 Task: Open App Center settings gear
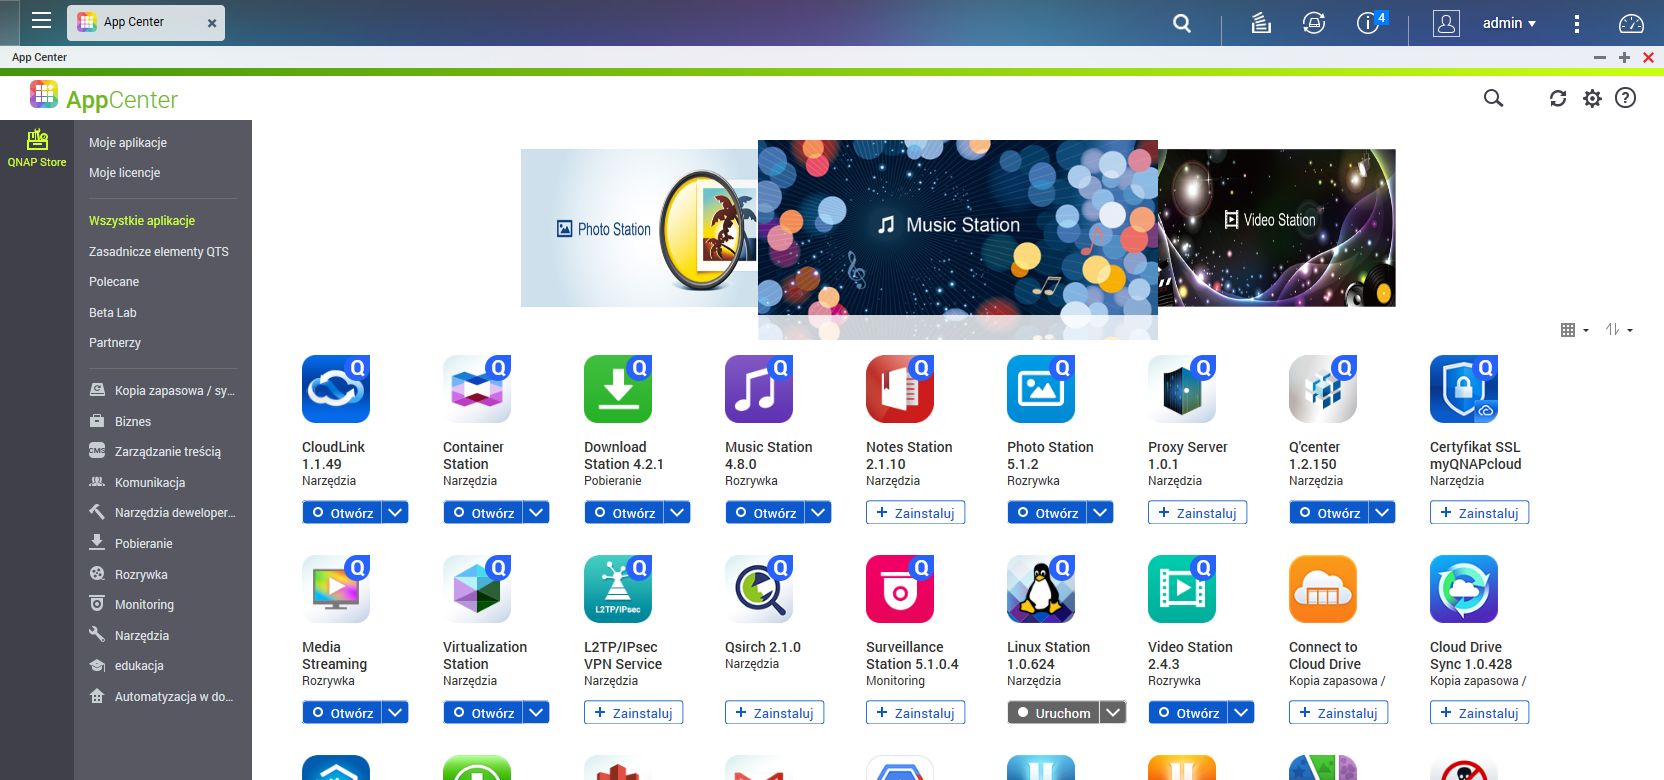click(x=1592, y=98)
